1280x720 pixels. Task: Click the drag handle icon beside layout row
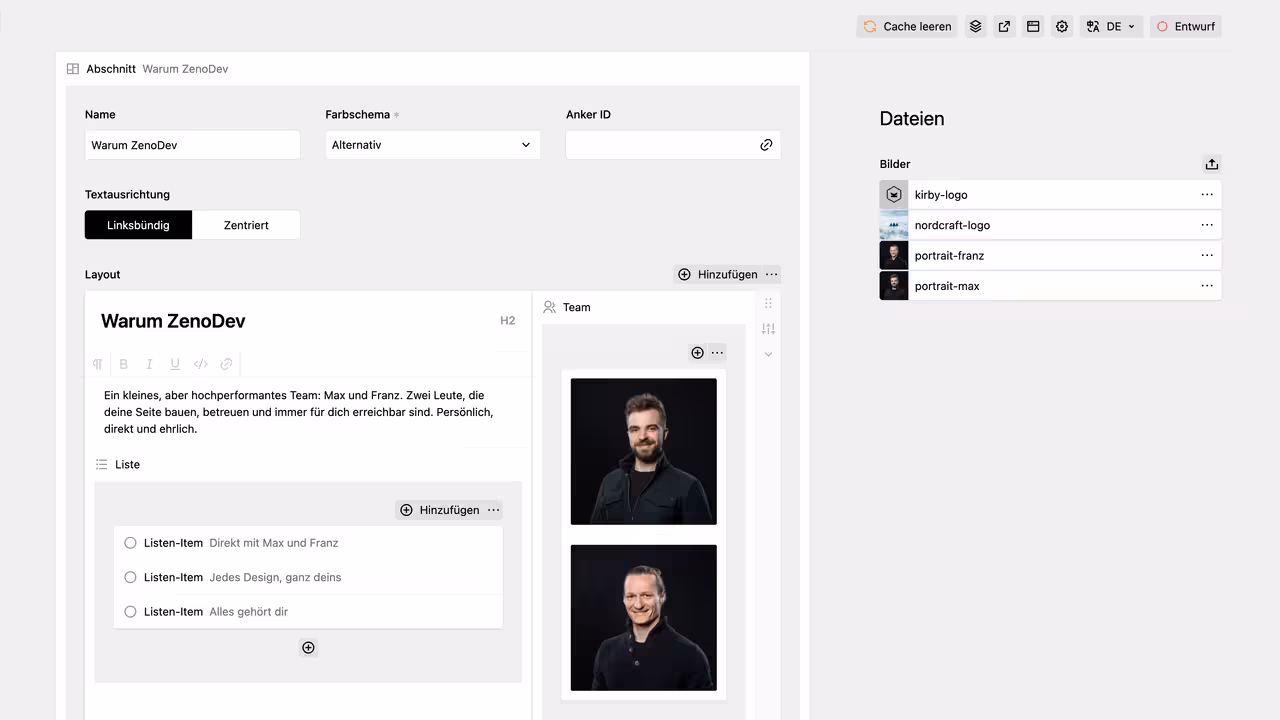(768, 303)
